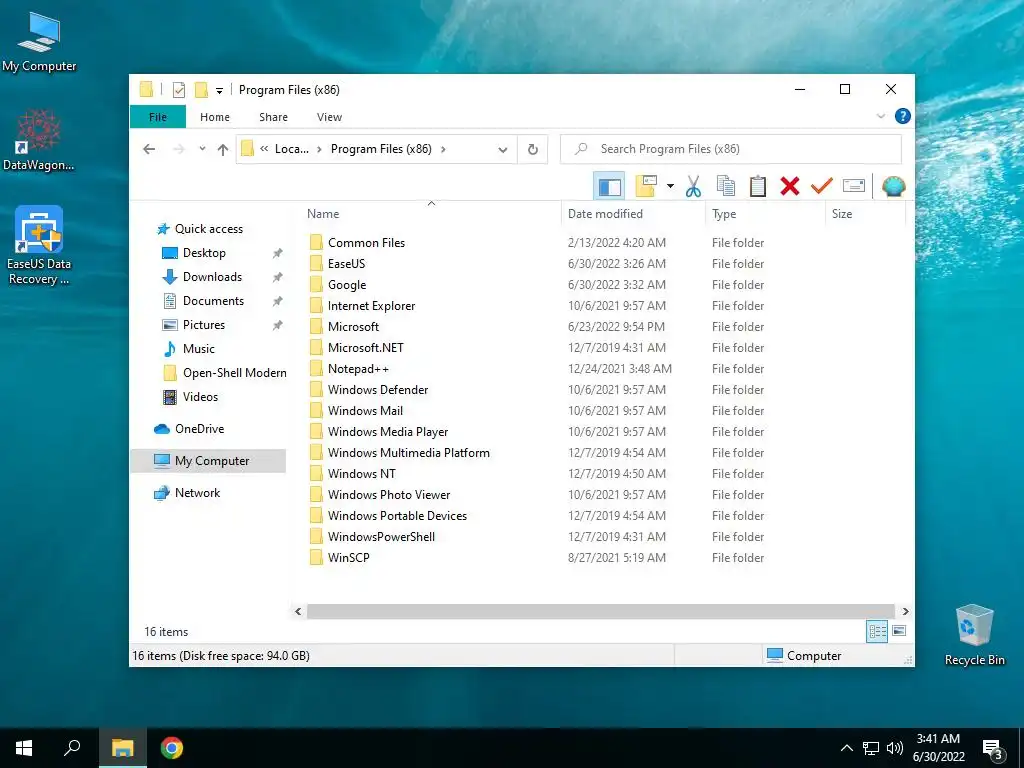1024x768 pixels.
Task: Select the WindowsPowerShell folder
Action: [x=381, y=537]
